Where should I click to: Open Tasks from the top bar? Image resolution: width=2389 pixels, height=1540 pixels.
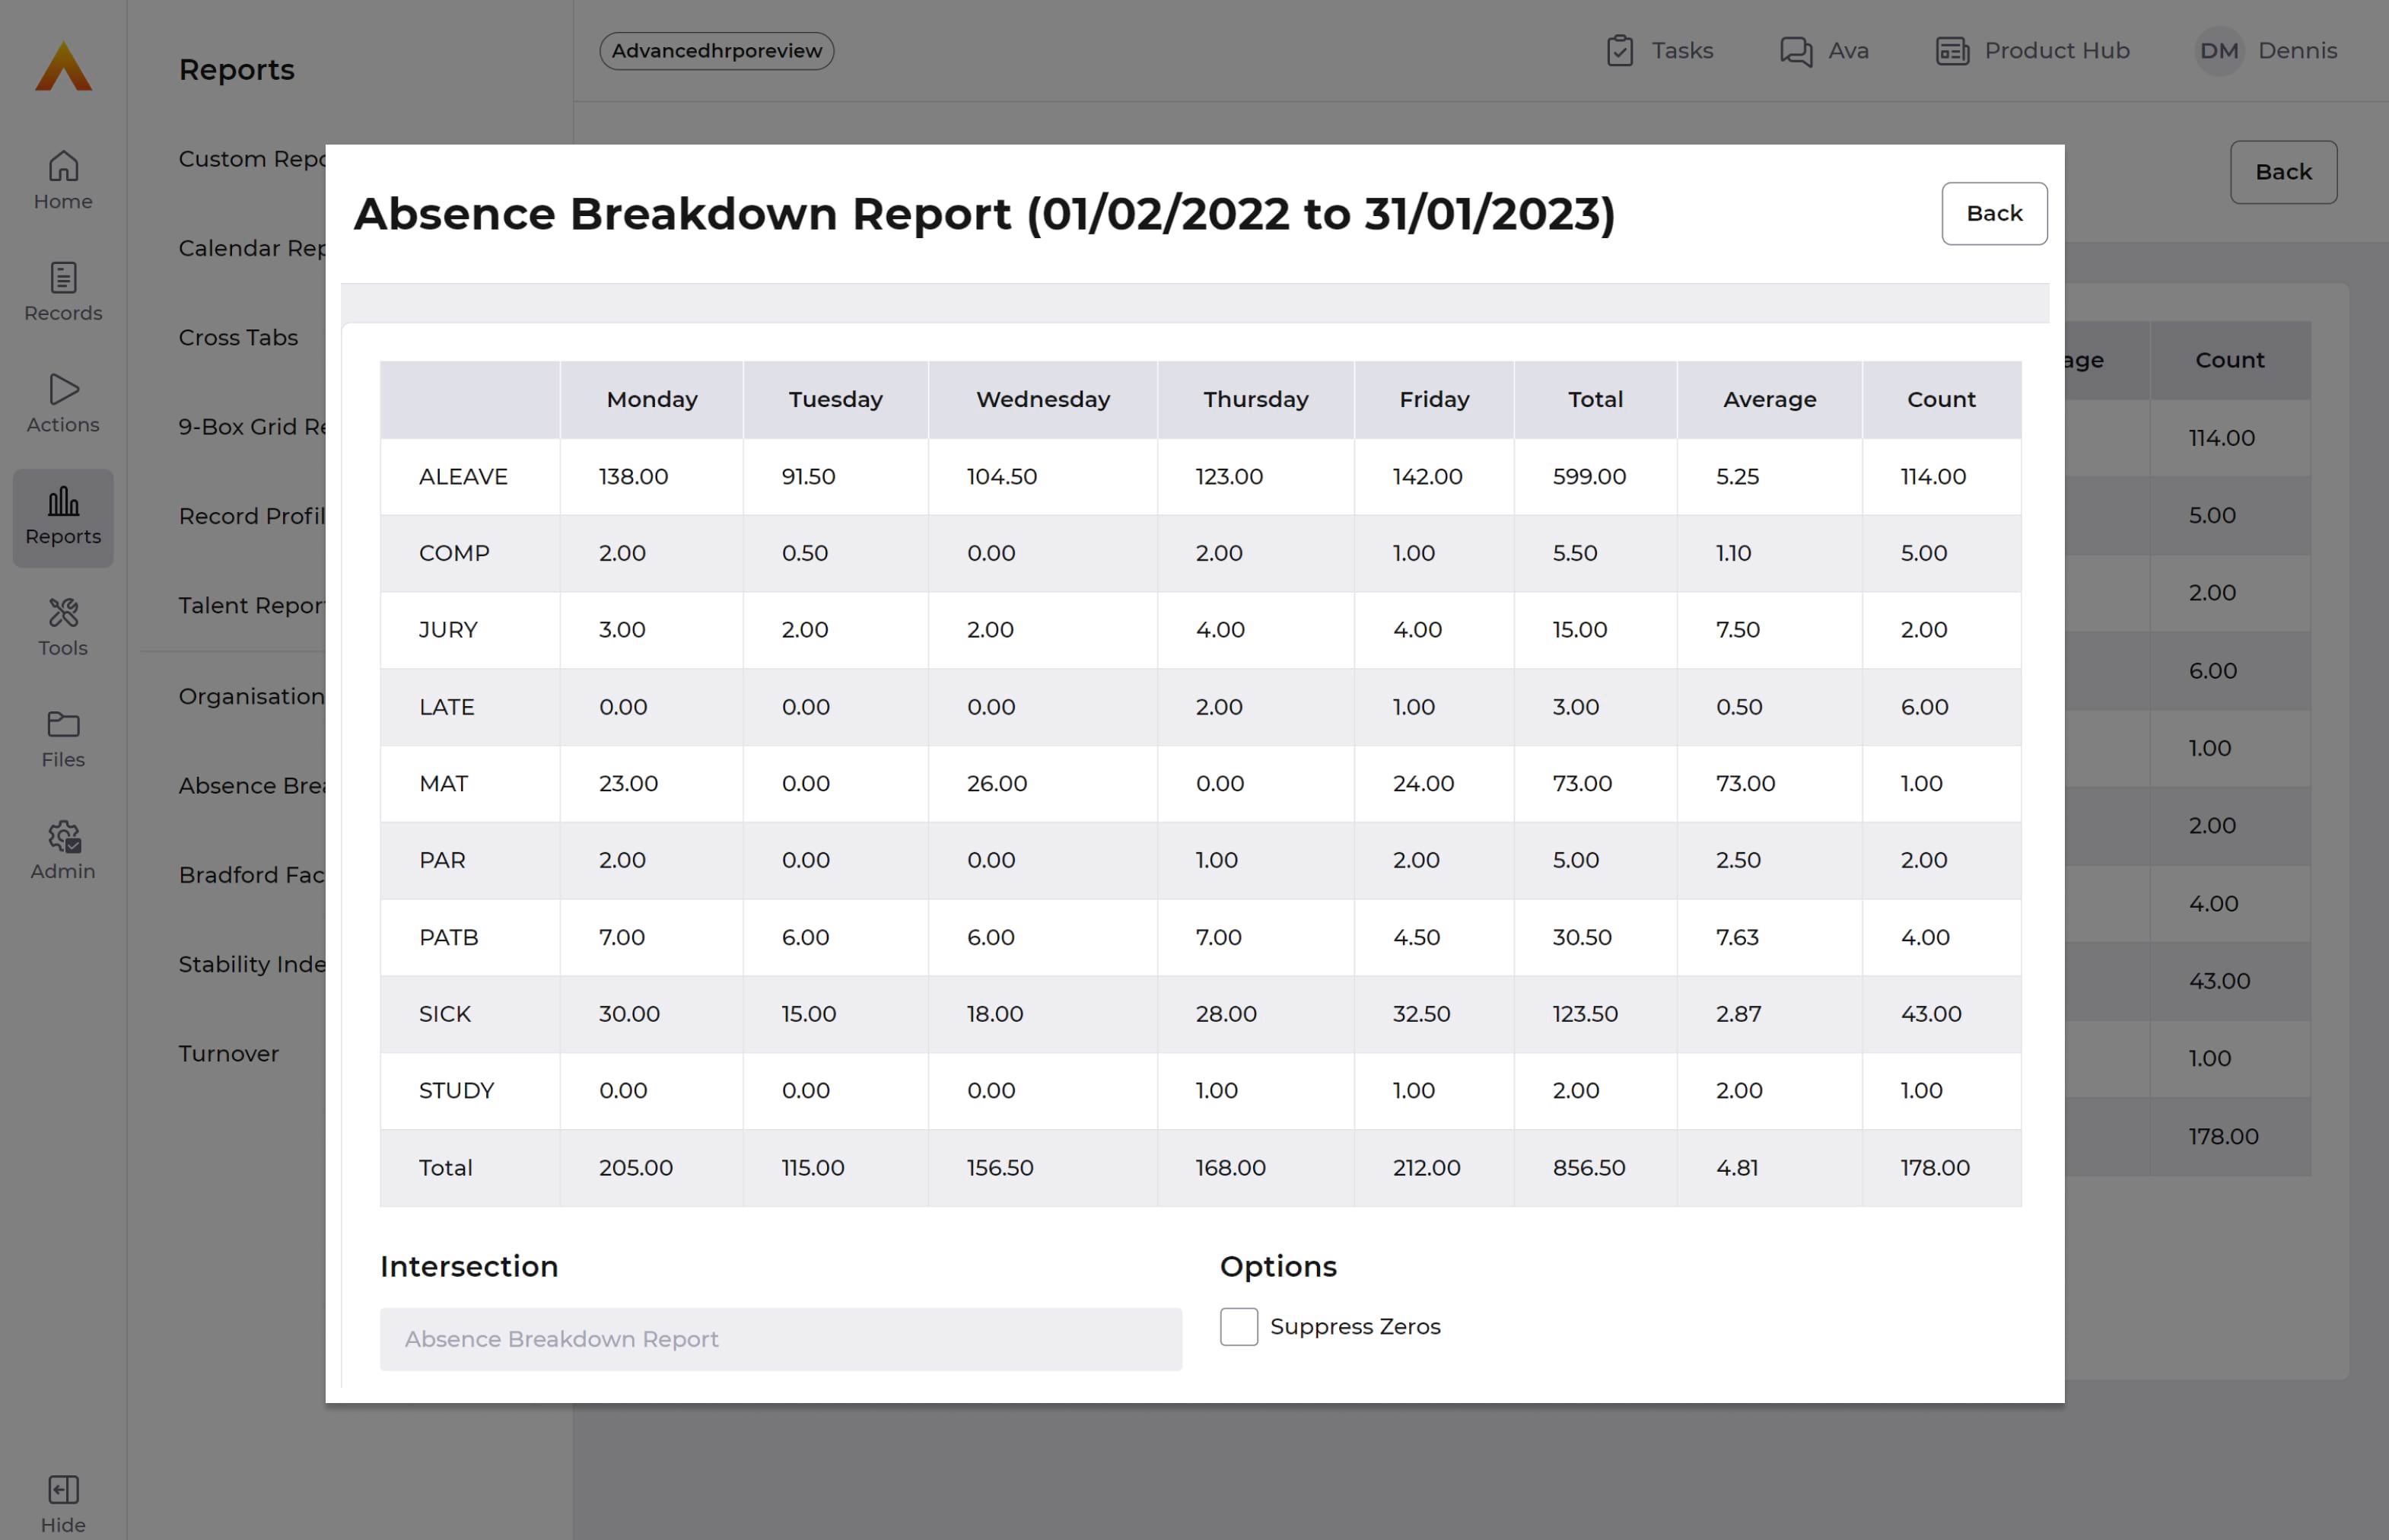pos(1659,50)
